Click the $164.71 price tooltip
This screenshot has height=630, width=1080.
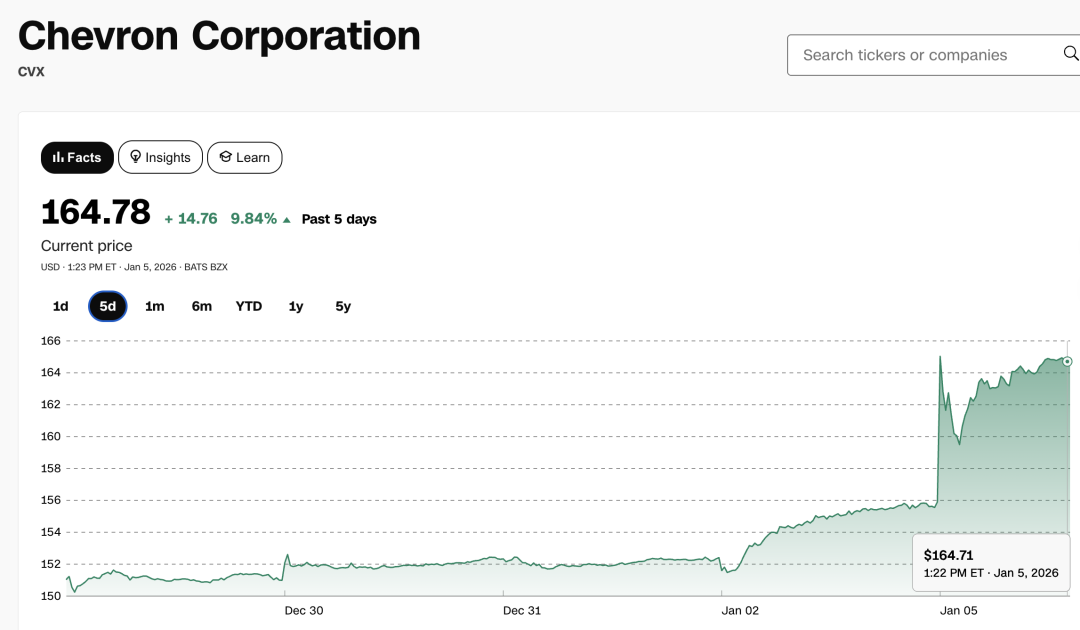click(991, 563)
